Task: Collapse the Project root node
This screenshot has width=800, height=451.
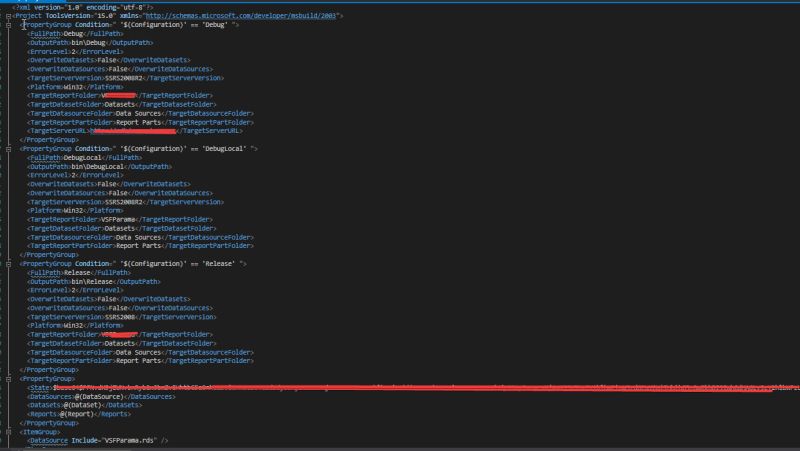Action: [x=9, y=16]
